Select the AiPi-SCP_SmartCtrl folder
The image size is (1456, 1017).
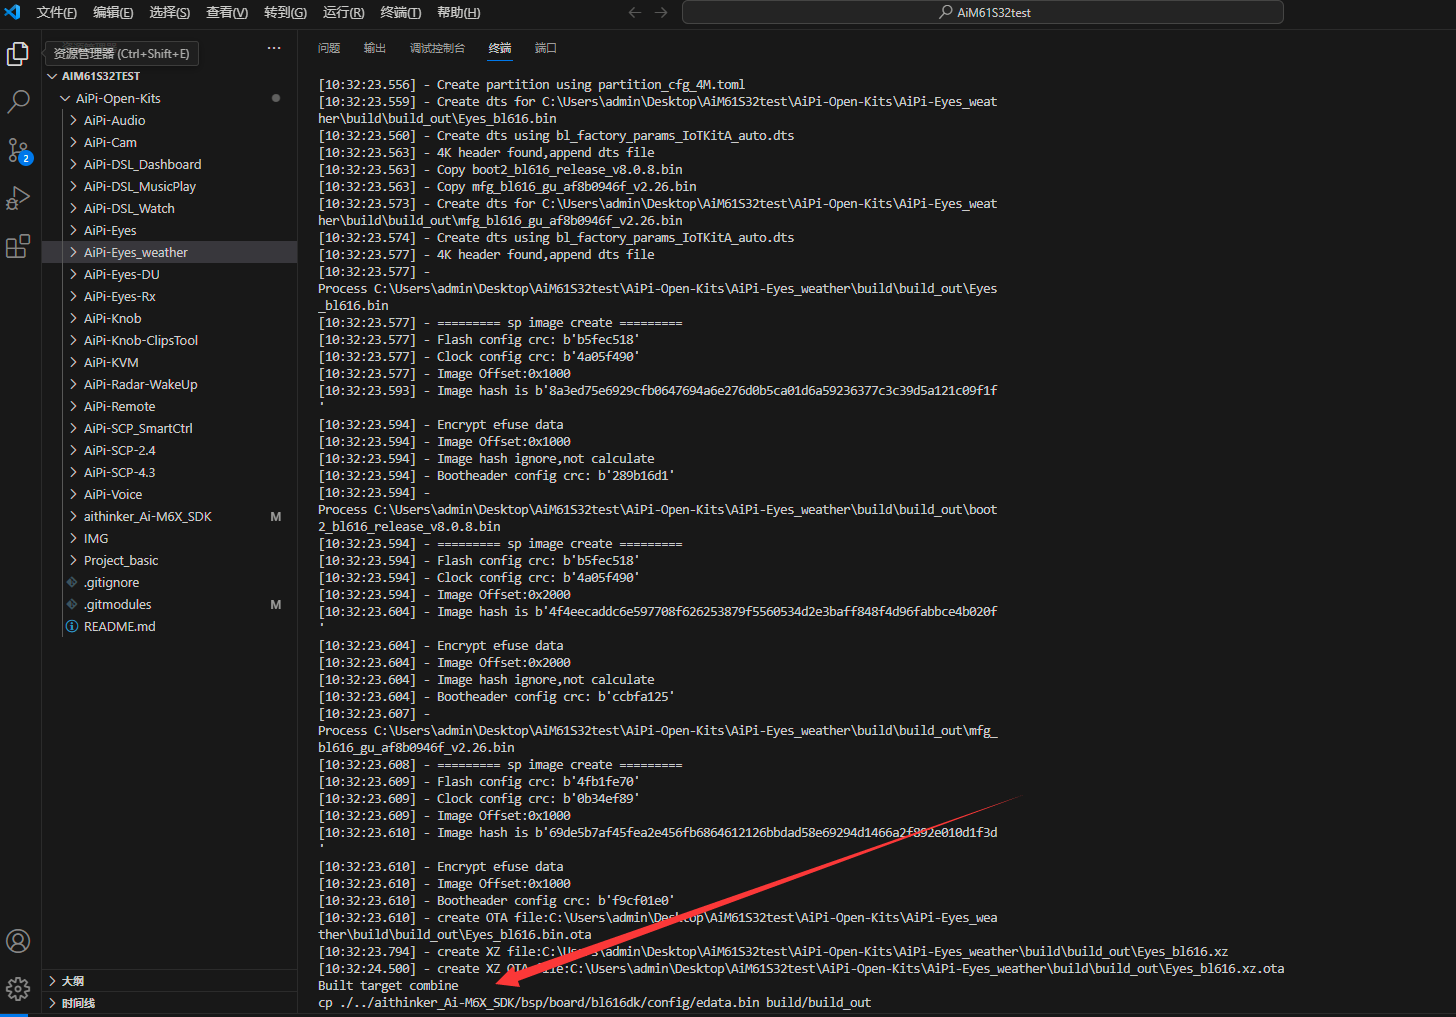coord(169,428)
